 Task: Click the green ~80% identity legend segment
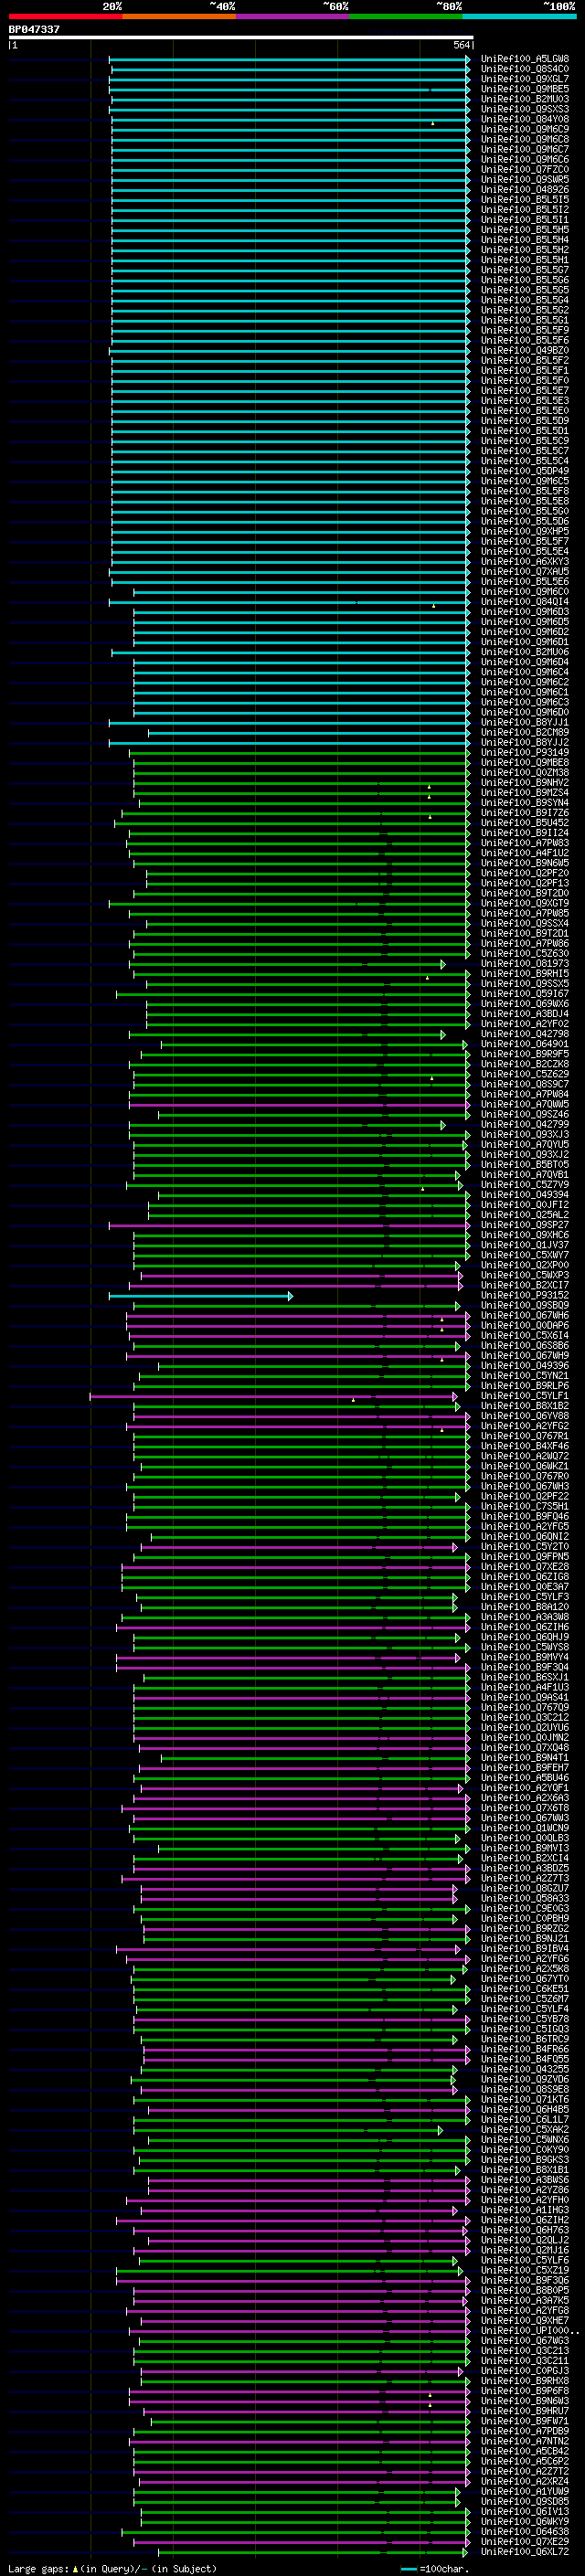[x=406, y=16]
